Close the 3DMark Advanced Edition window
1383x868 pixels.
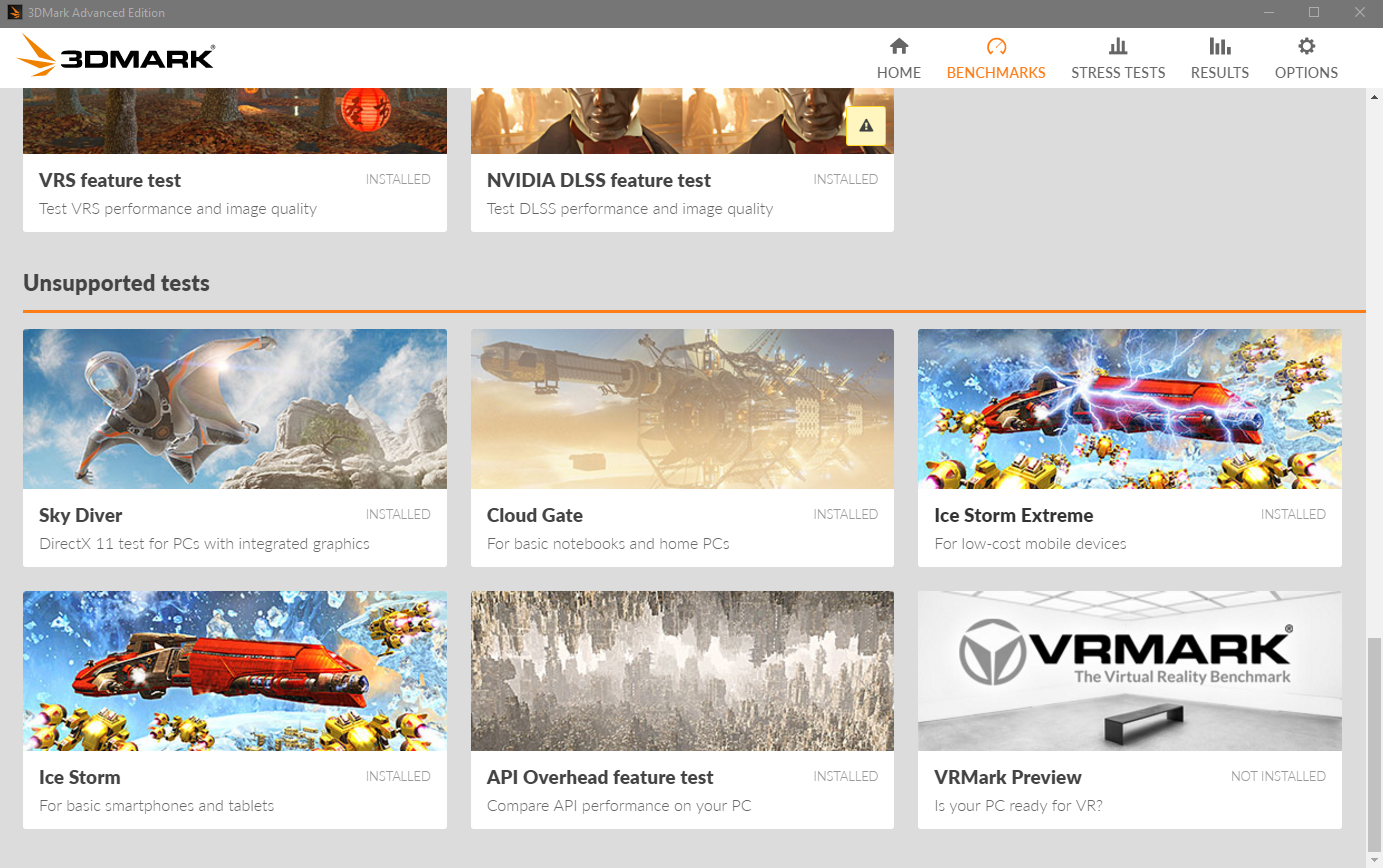coord(1360,13)
